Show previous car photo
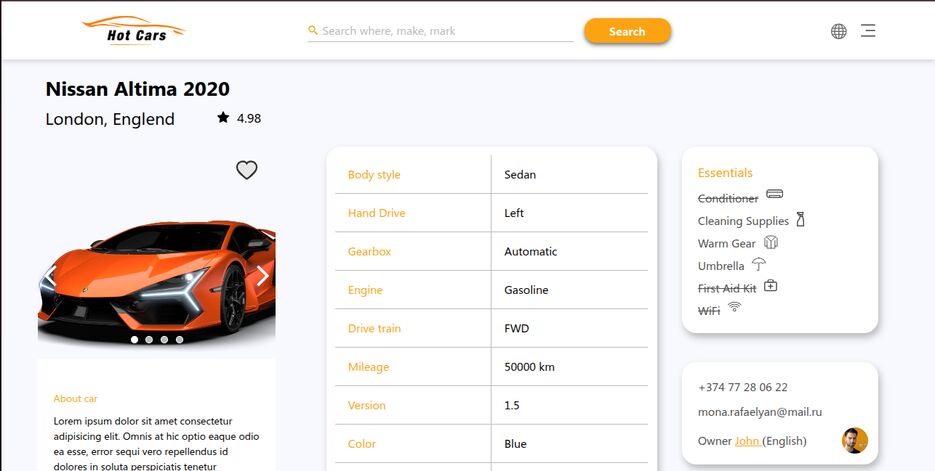935x471 pixels. click(48, 276)
